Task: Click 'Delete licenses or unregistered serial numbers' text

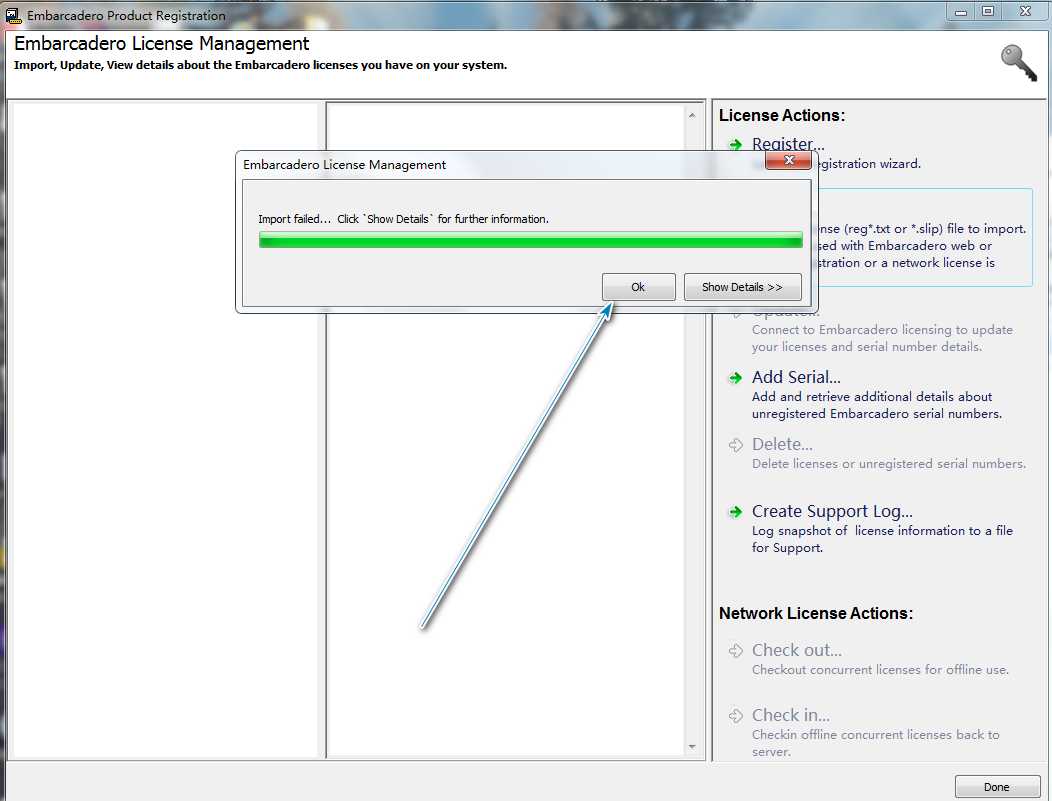Action: coord(888,464)
